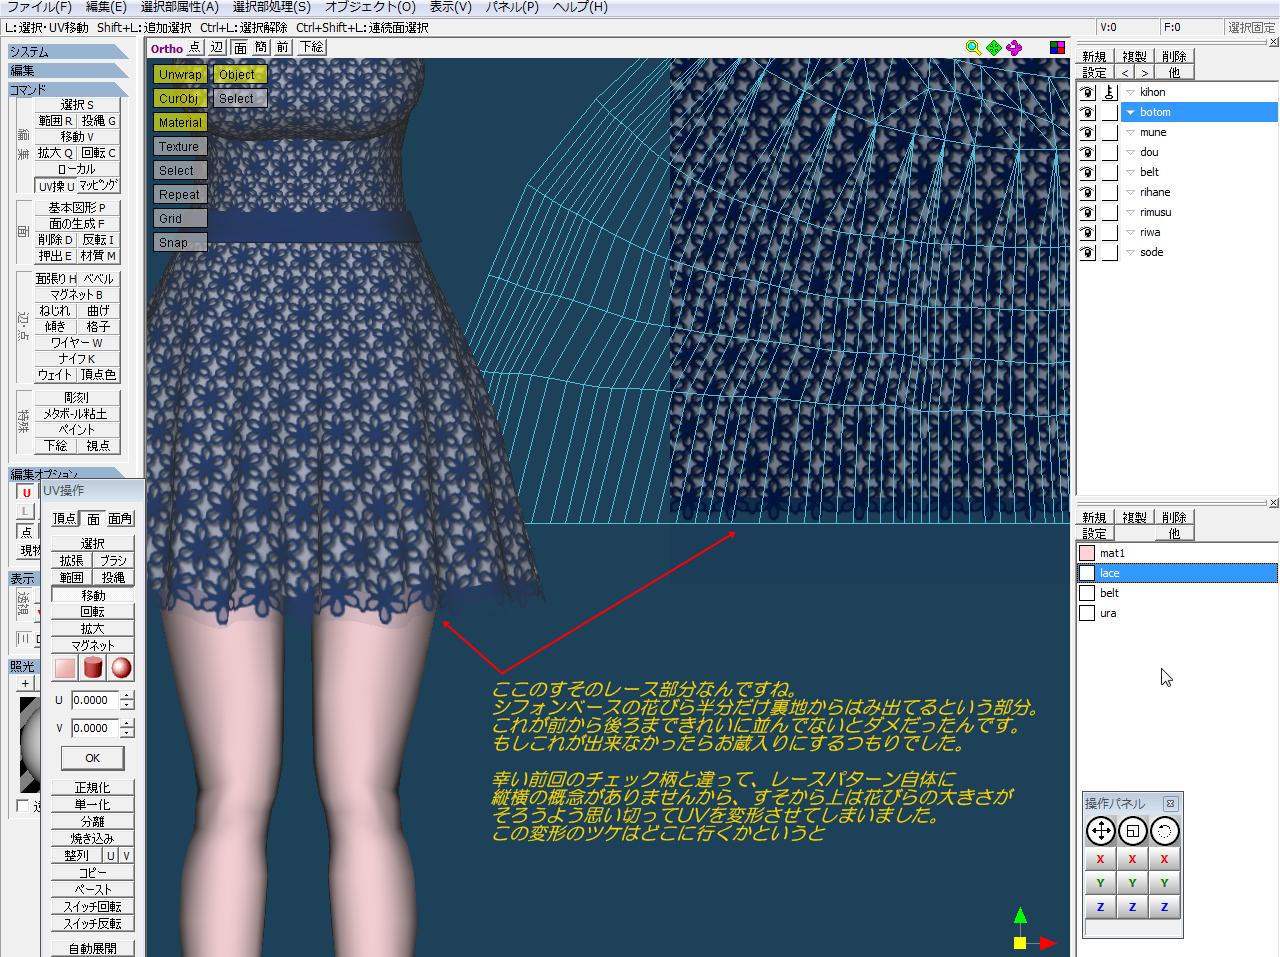Toggle visibility of the sode object
The width and height of the screenshot is (1280, 957).
click(x=1088, y=252)
